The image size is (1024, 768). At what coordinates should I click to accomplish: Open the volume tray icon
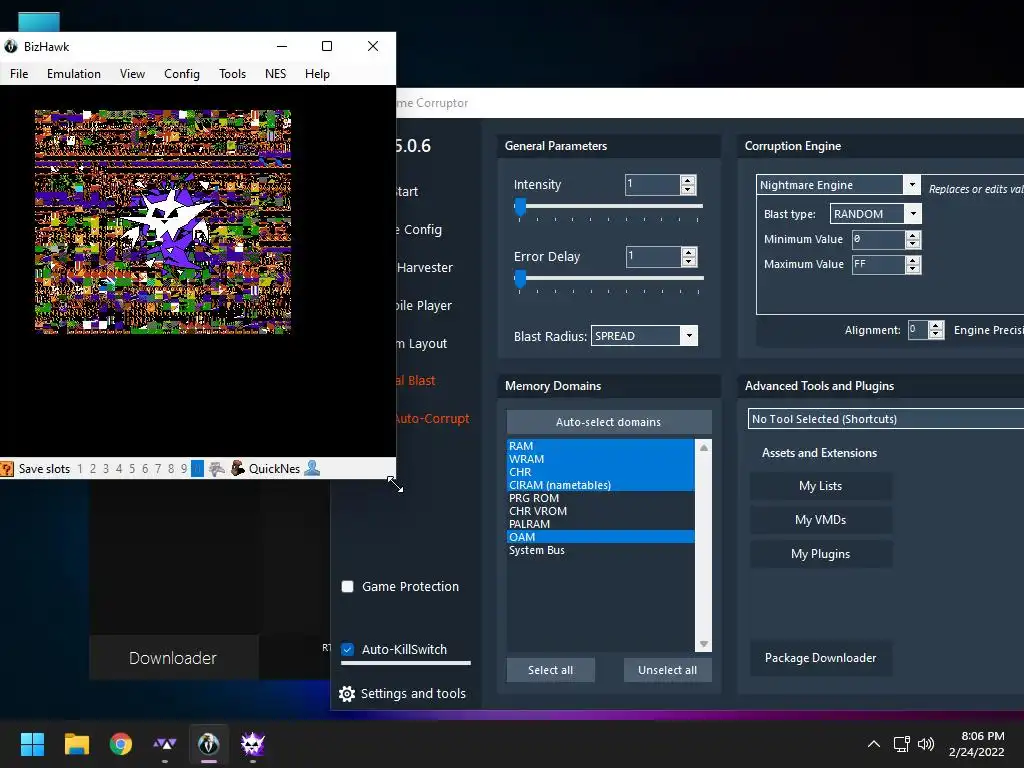(926, 744)
